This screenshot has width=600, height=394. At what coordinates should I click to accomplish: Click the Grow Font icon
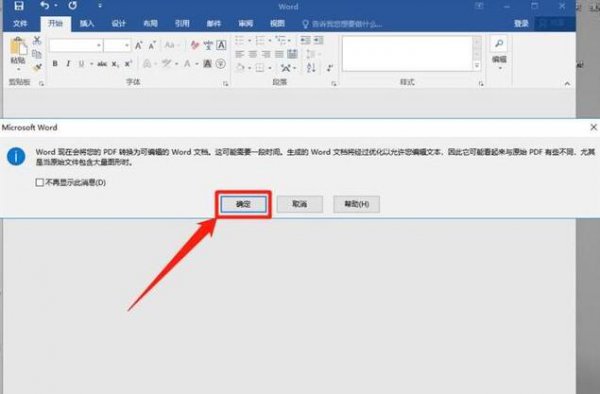139,46
